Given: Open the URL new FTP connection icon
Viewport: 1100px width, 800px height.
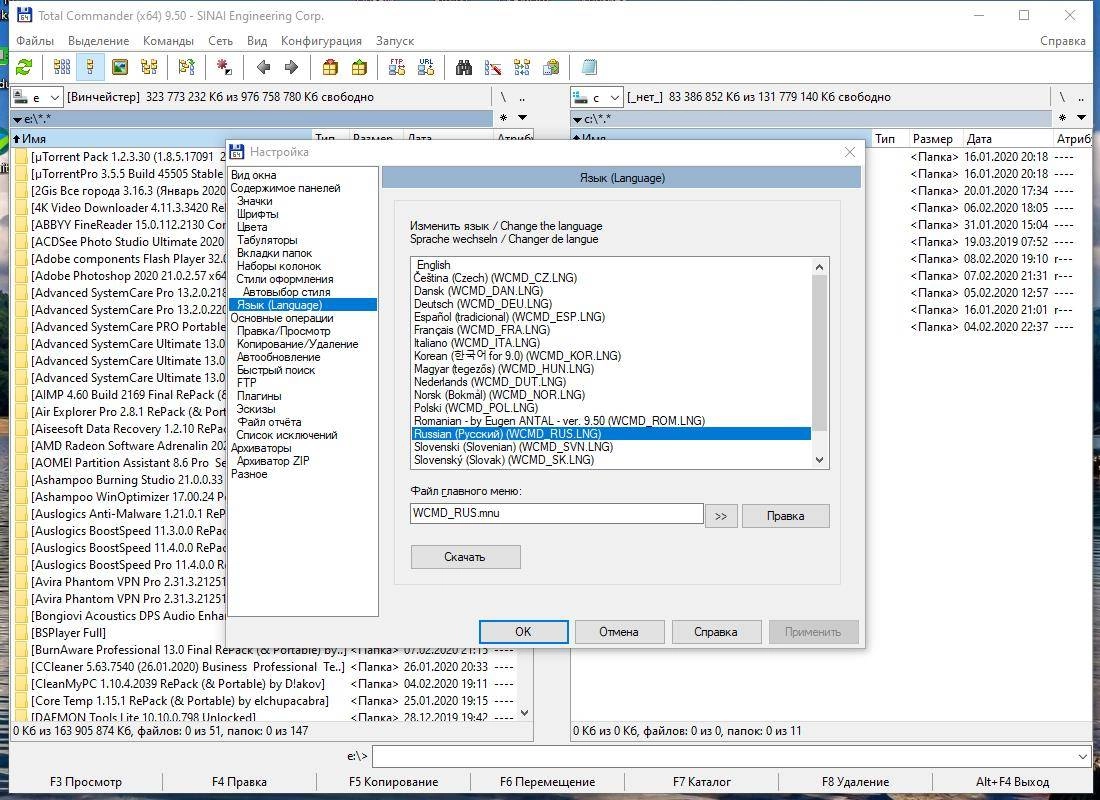Looking at the screenshot, I should pos(426,67).
